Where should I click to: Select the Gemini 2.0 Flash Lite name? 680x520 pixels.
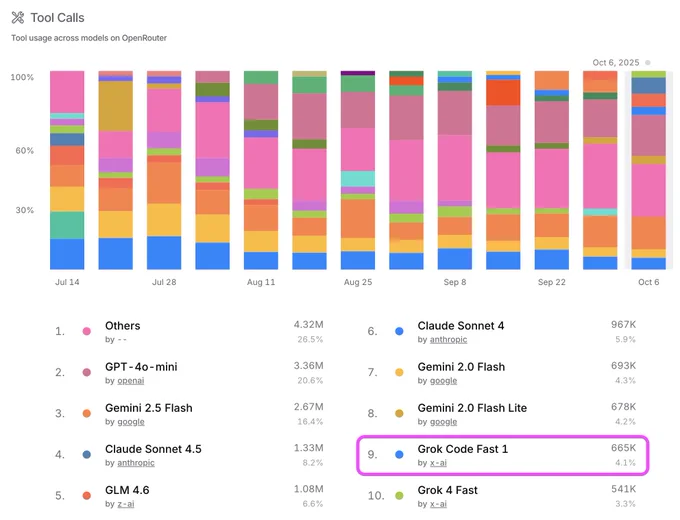click(472, 408)
